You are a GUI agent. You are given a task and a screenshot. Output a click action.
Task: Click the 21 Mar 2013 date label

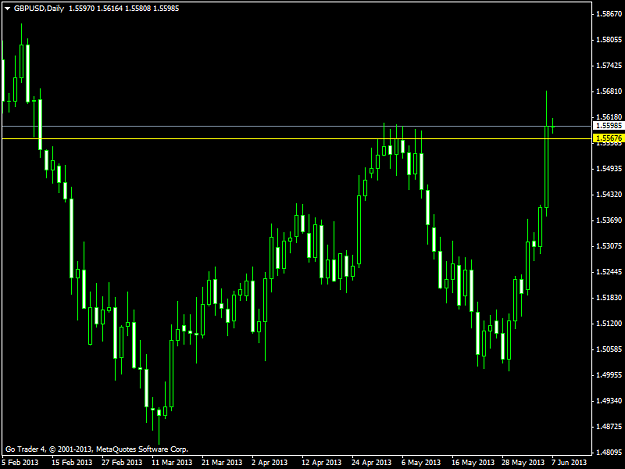pyautogui.click(x=222, y=462)
